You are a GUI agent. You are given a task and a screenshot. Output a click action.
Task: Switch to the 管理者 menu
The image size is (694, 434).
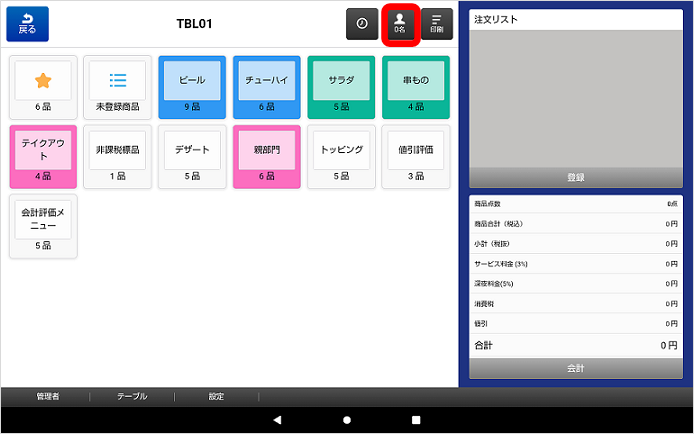(x=47, y=397)
